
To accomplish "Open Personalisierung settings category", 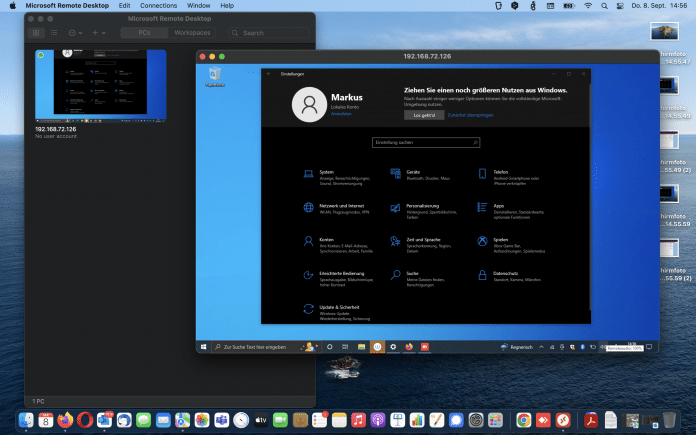I will pyautogui.click(x=424, y=211).
